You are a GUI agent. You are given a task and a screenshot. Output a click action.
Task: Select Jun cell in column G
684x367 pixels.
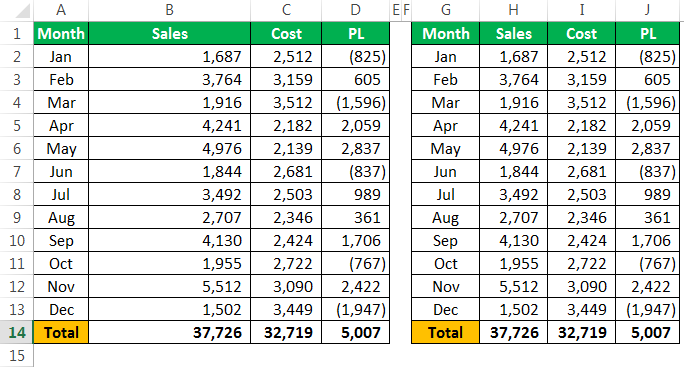pyautogui.click(x=445, y=171)
